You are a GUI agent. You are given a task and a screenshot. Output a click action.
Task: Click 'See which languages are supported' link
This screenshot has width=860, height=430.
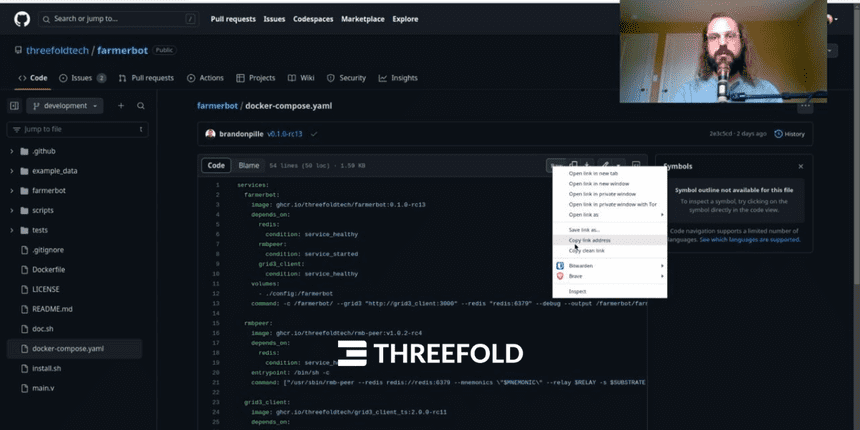point(749,240)
